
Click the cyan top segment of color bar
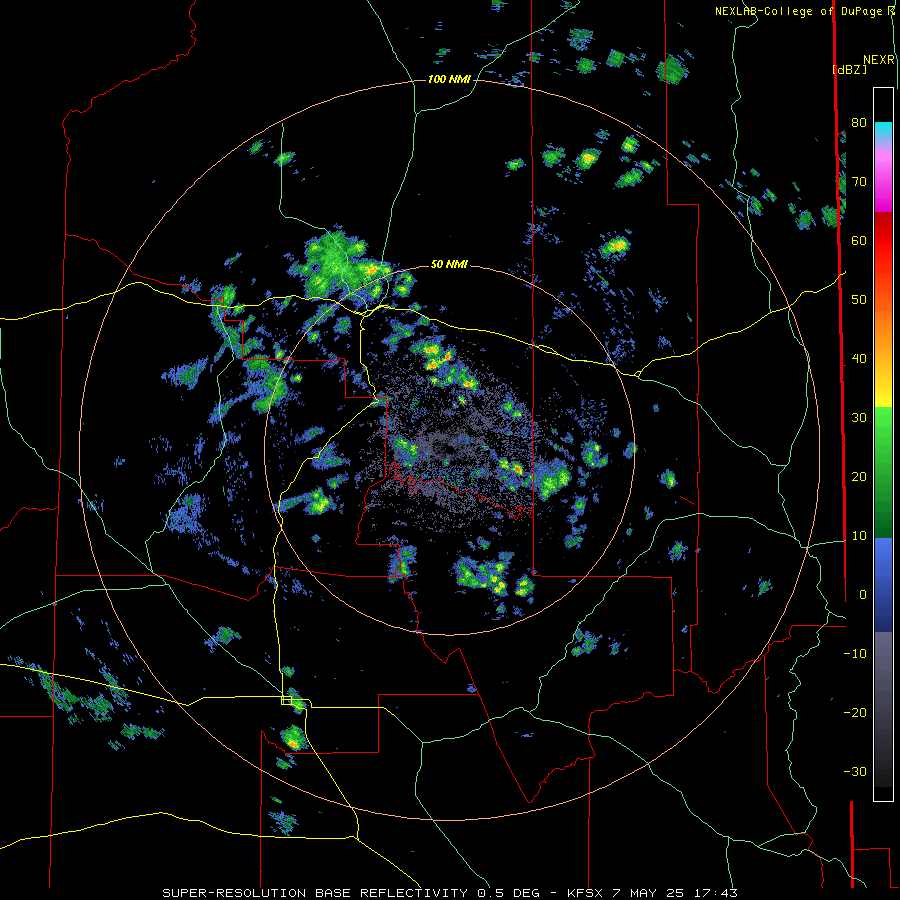(883, 132)
